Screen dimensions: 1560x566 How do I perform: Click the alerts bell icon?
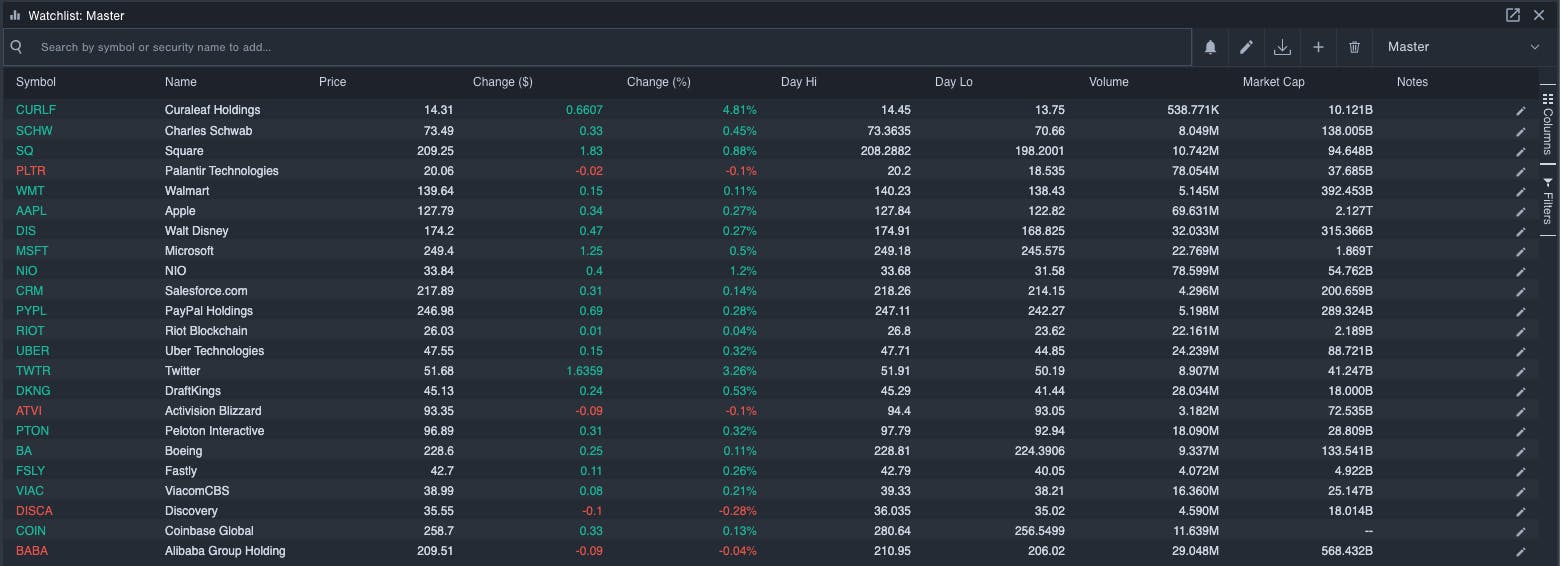click(1210, 47)
